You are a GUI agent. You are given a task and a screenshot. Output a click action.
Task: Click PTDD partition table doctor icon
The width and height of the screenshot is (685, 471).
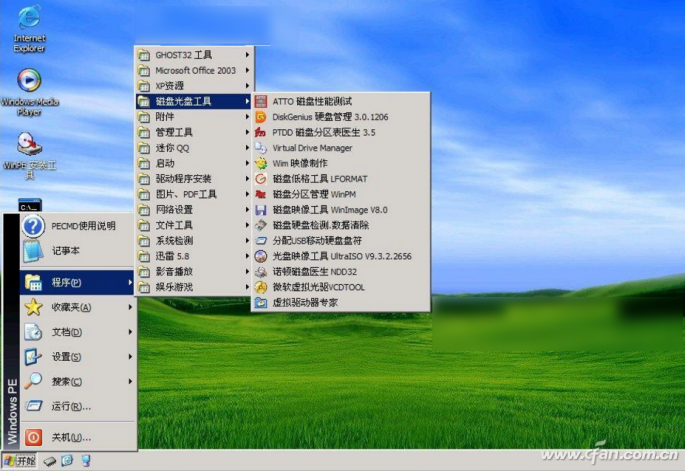tap(261, 132)
